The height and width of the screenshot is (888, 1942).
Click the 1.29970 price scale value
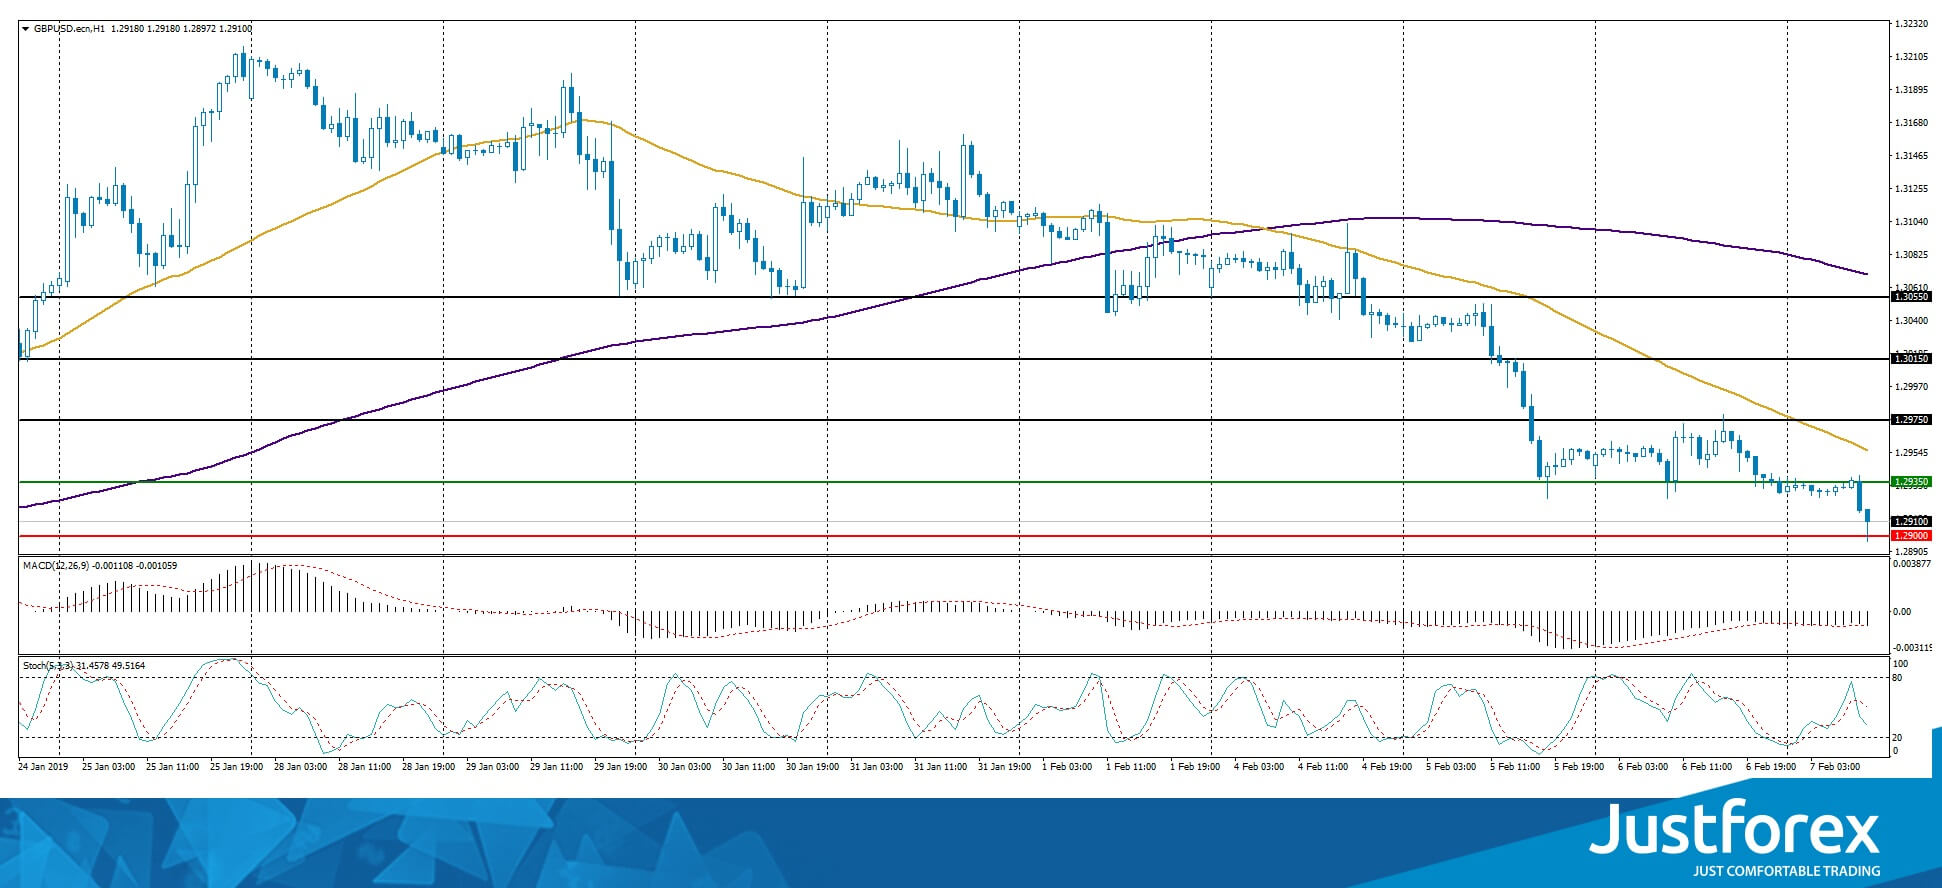1911,387
